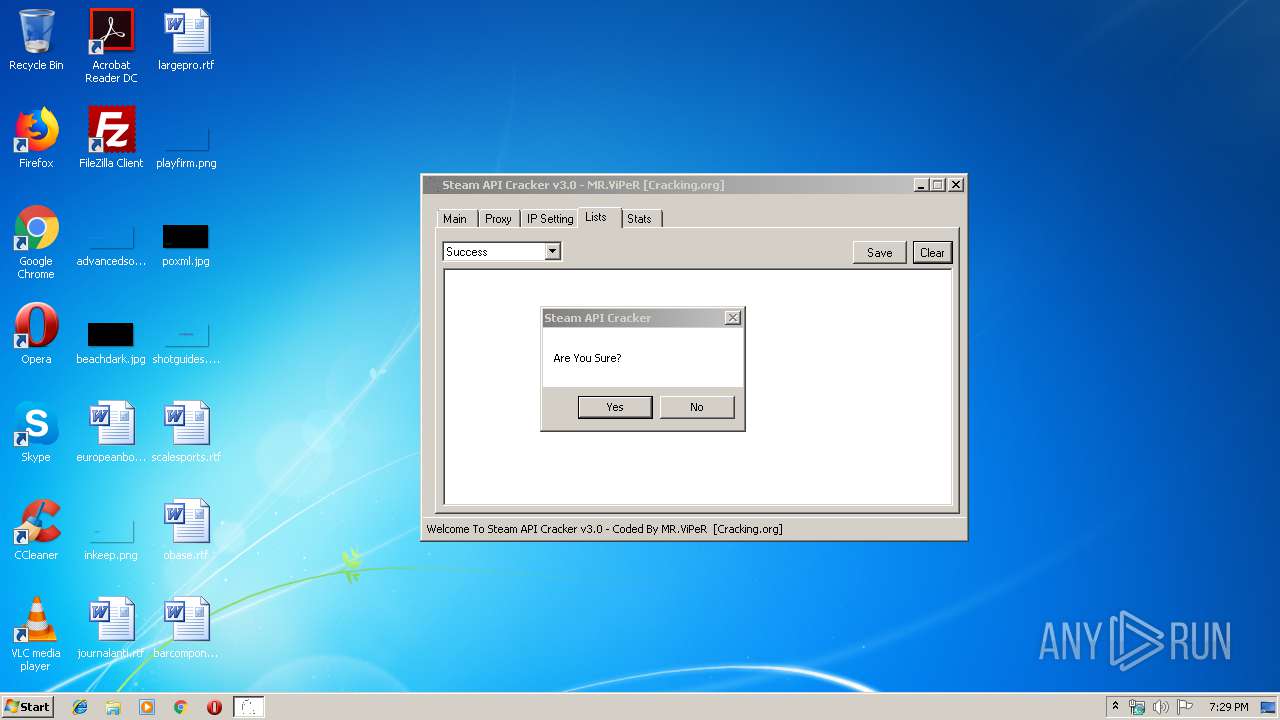Close the Are You Sure dialog
The width and height of the screenshot is (1280, 720).
(732, 318)
